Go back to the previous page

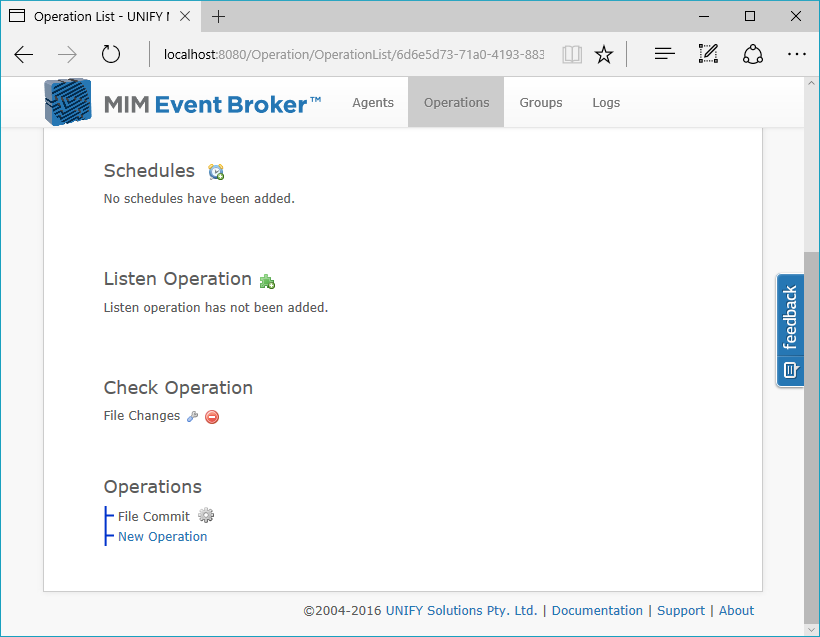(x=24, y=54)
